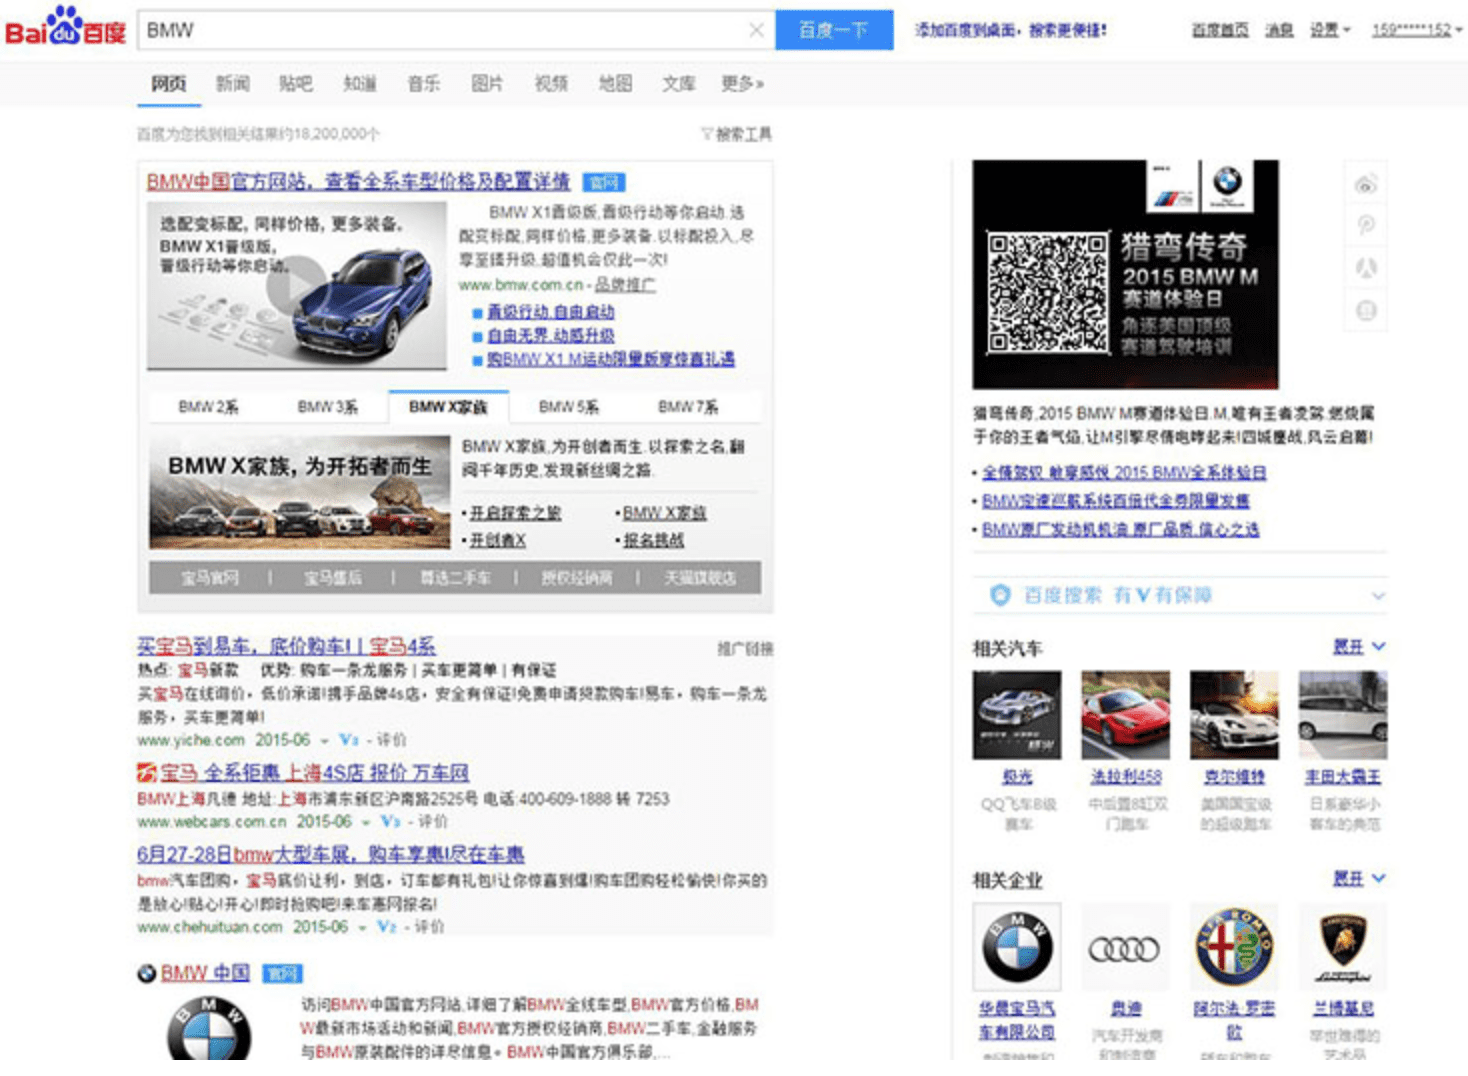This screenshot has height=1076, width=1468.
Task: Select the BMW 3系 tab
Action: [x=327, y=407]
